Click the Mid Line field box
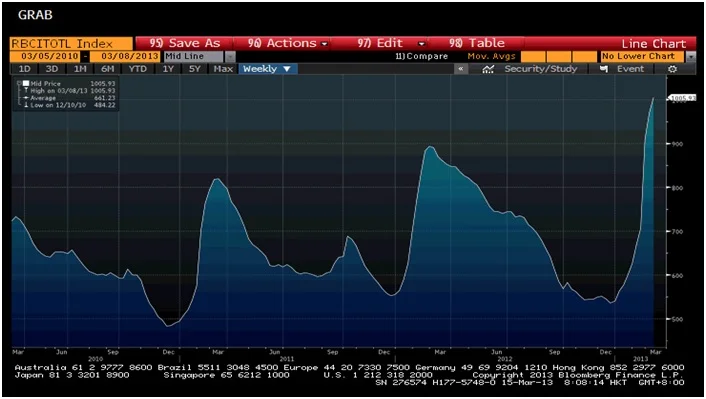The width and height of the screenshot is (706, 399). [194, 56]
